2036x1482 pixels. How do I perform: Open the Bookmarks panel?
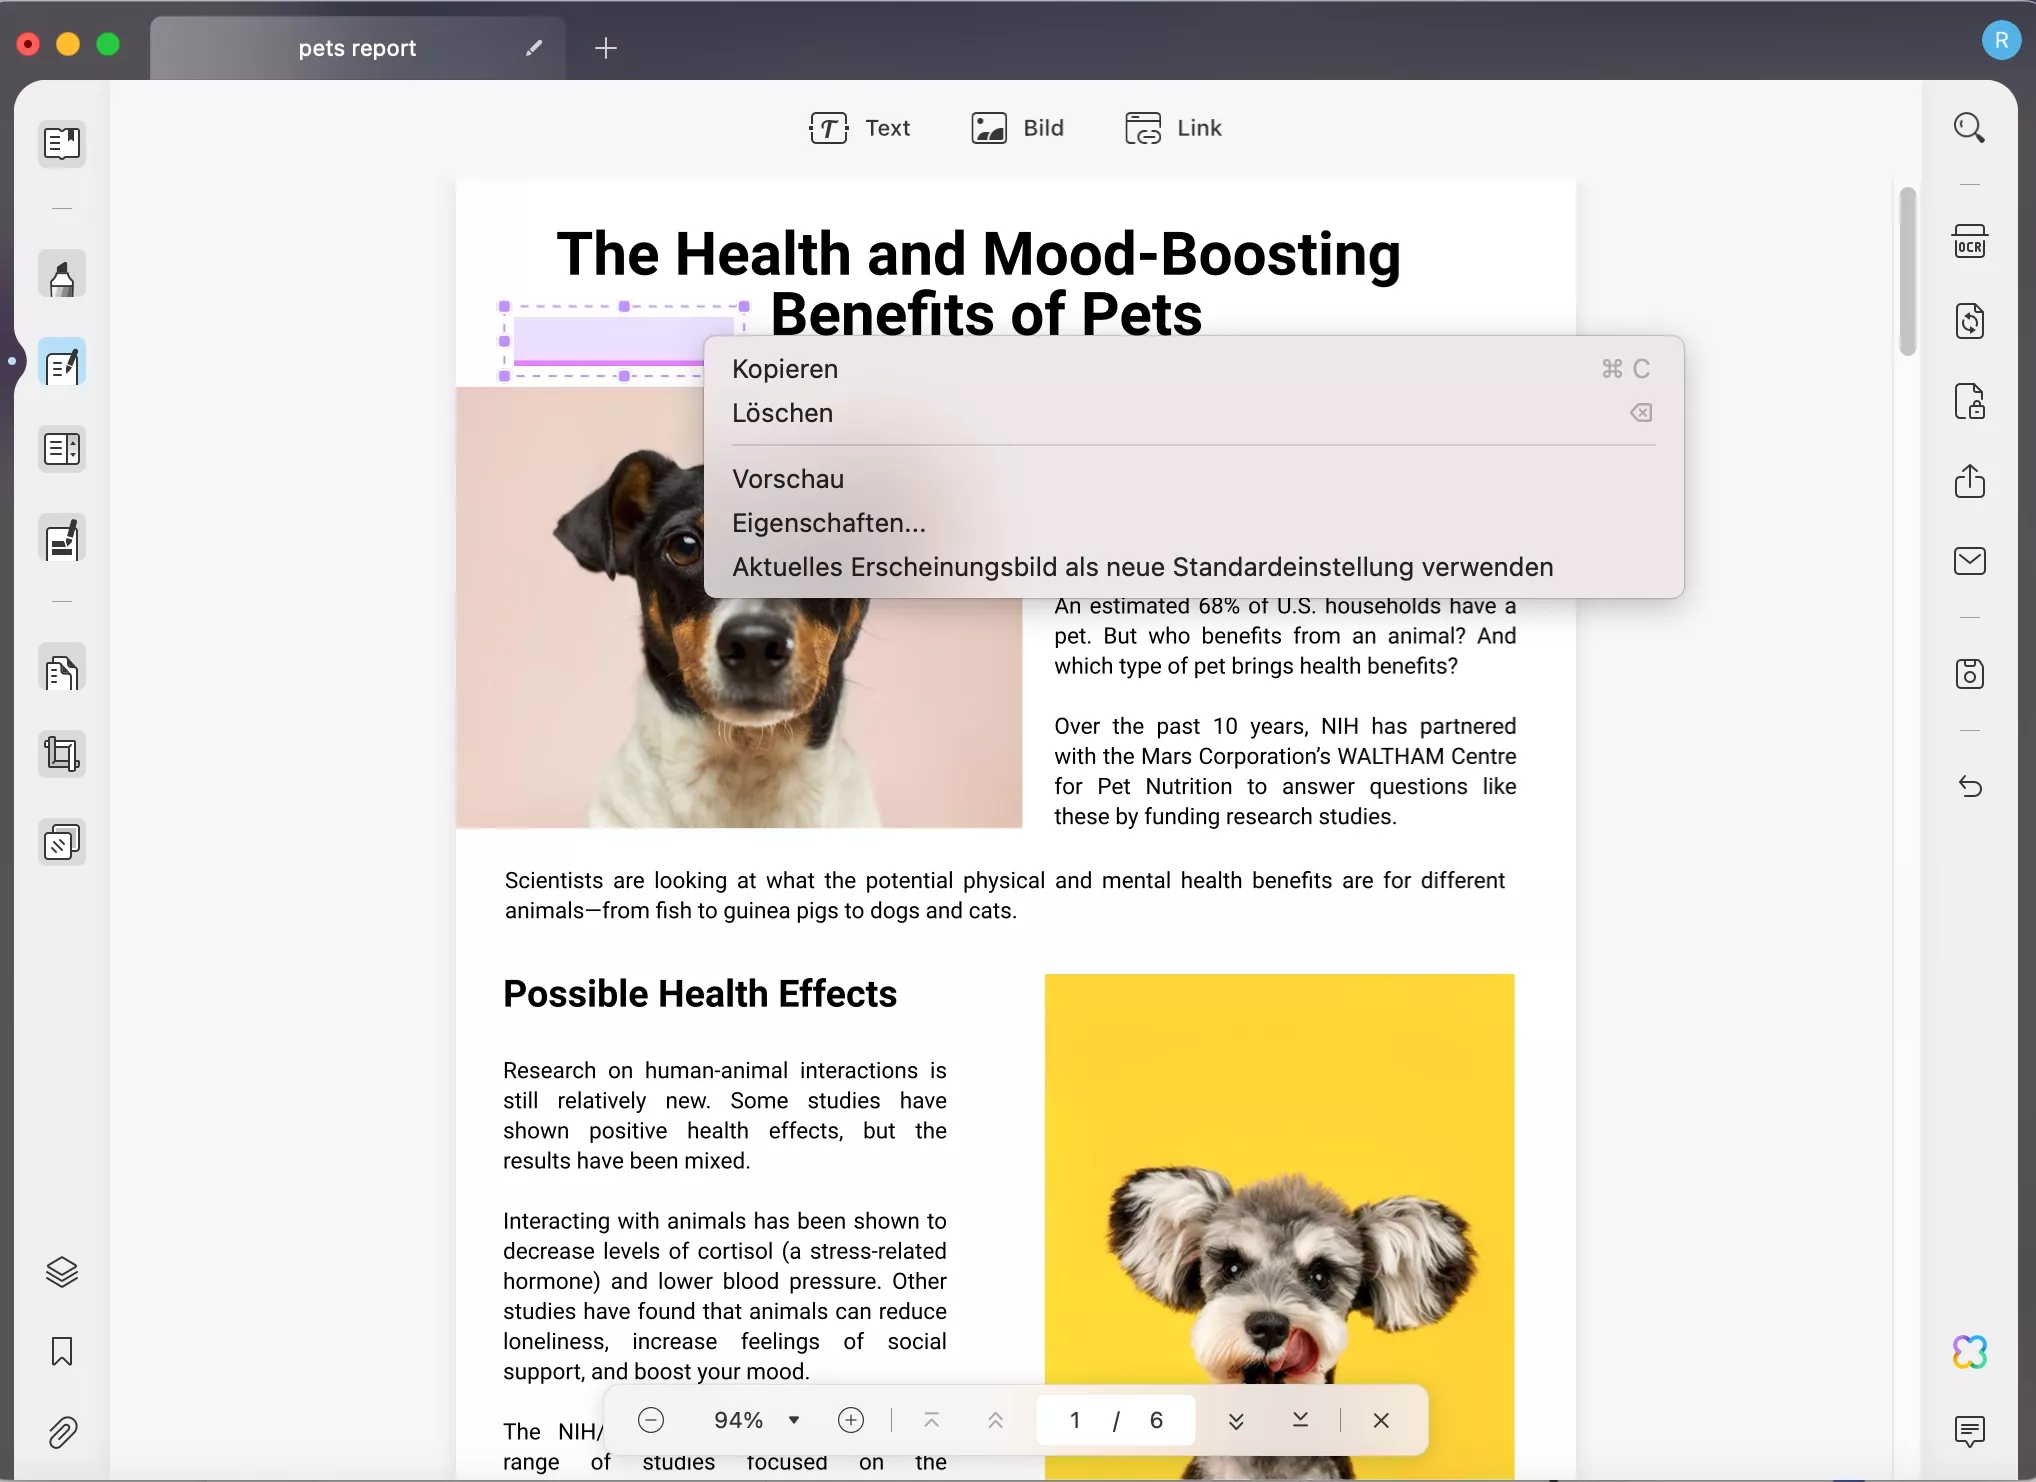coord(62,1352)
